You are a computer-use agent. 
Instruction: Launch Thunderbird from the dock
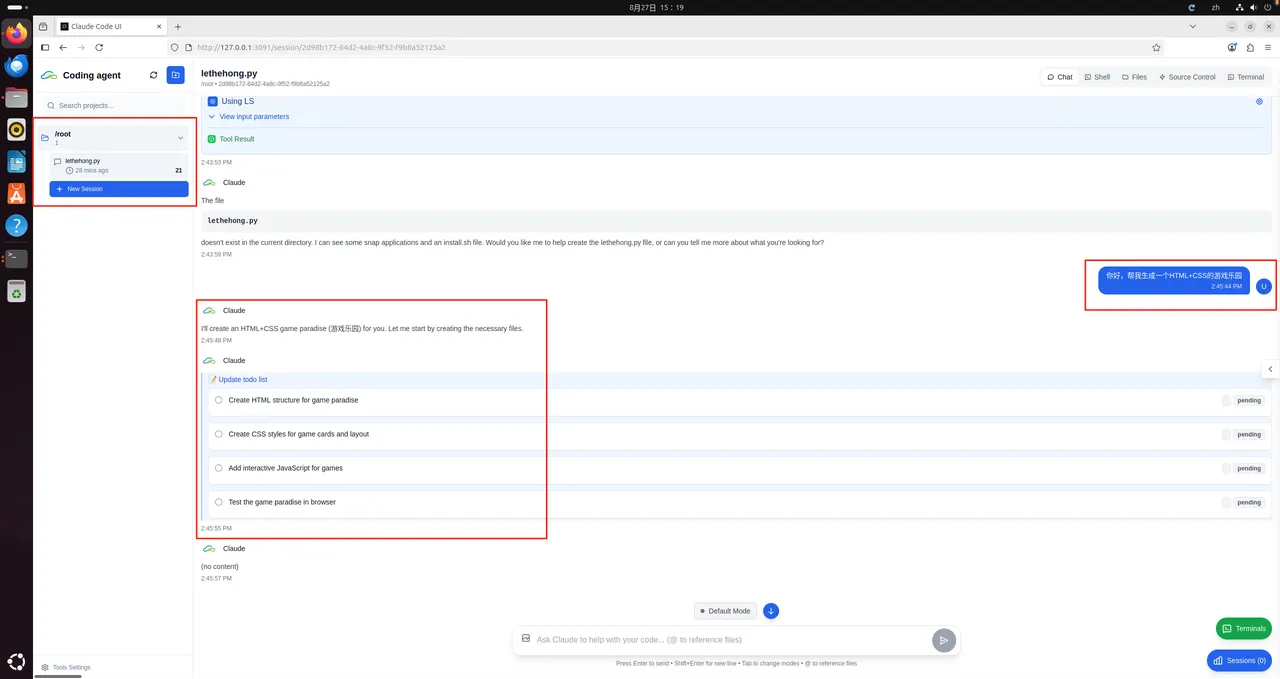16,66
